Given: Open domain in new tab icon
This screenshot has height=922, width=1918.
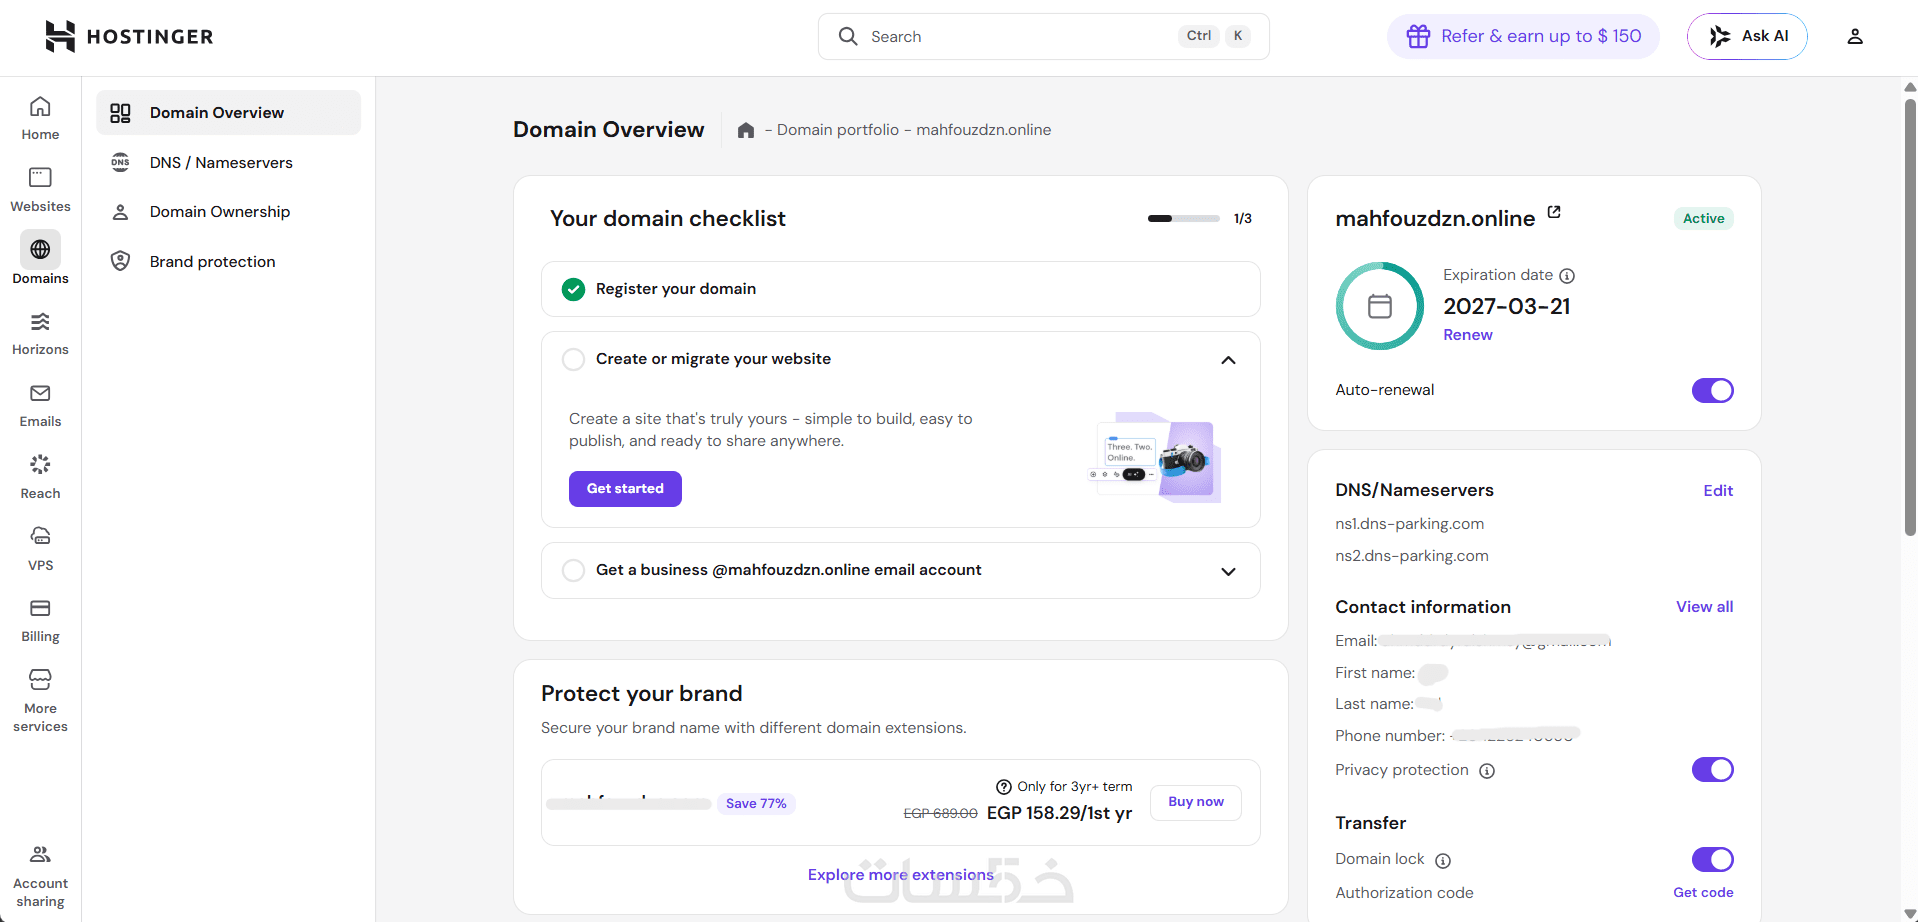Looking at the screenshot, I should (x=1554, y=212).
